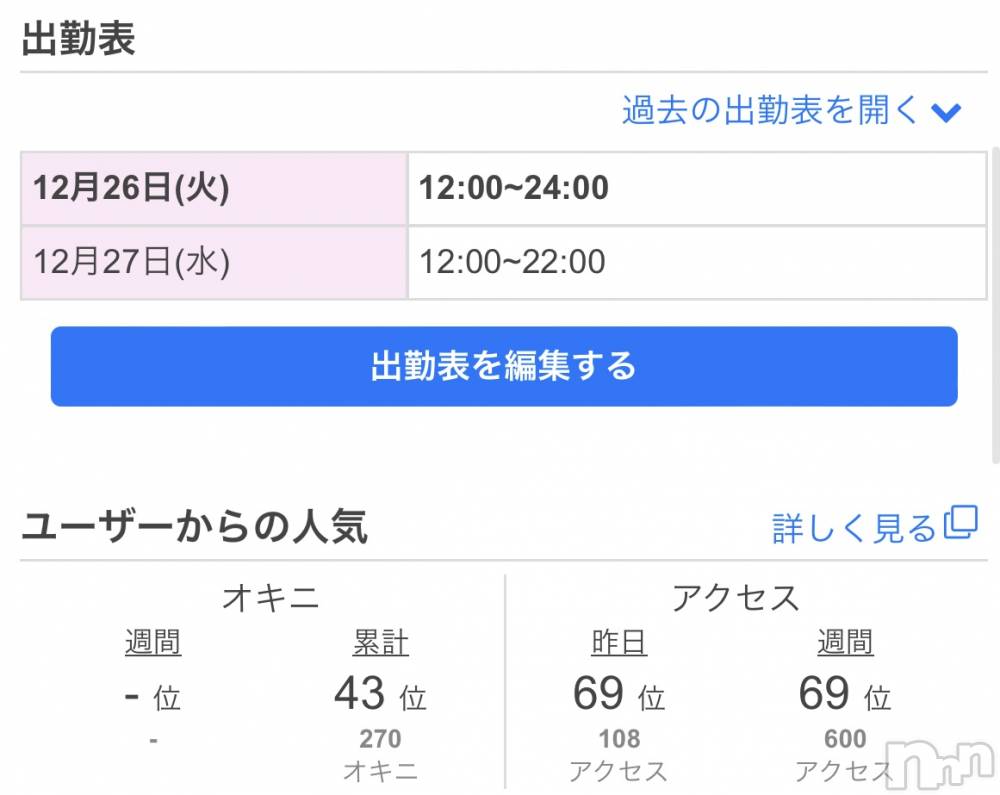Click the 週間 label under オキニ
The image size is (1000, 795).
[153, 642]
